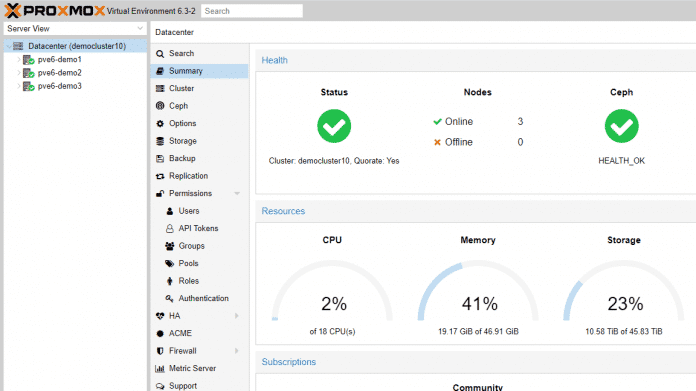The width and height of the screenshot is (696, 391).
Task: Open the Storage menu item
Action: pos(199,141)
